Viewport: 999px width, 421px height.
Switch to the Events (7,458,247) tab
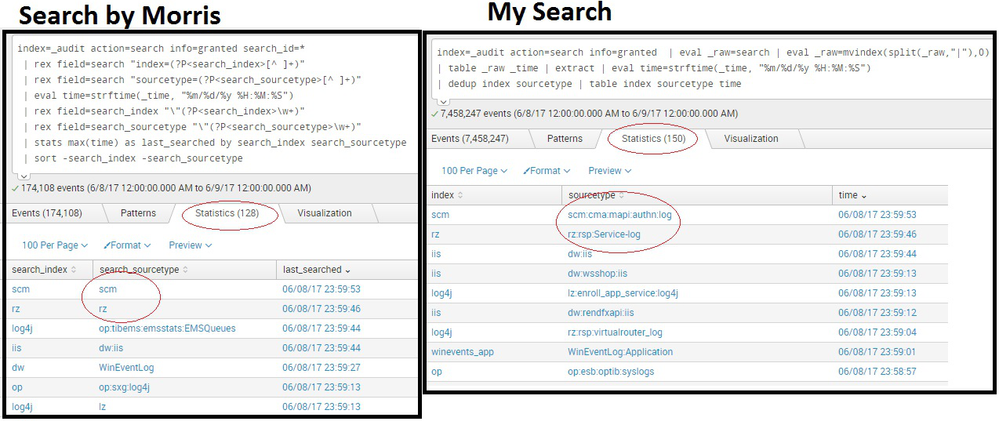469,138
